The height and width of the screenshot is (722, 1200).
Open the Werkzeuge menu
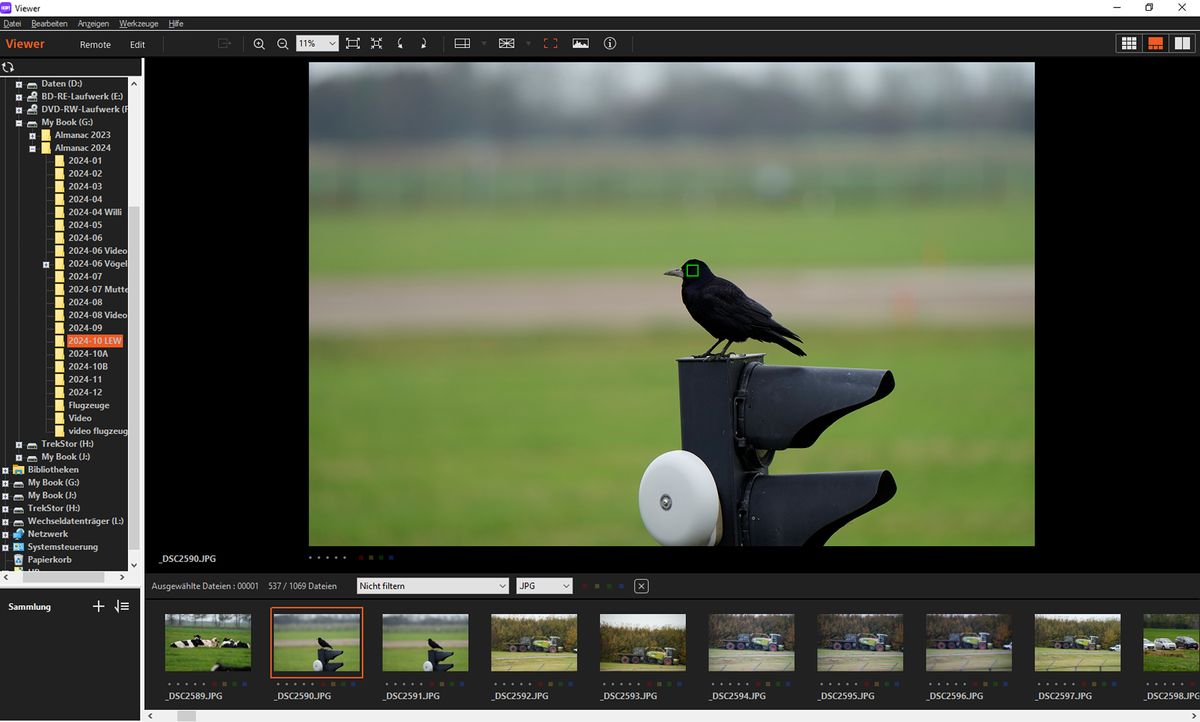click(x=137, y=23)
